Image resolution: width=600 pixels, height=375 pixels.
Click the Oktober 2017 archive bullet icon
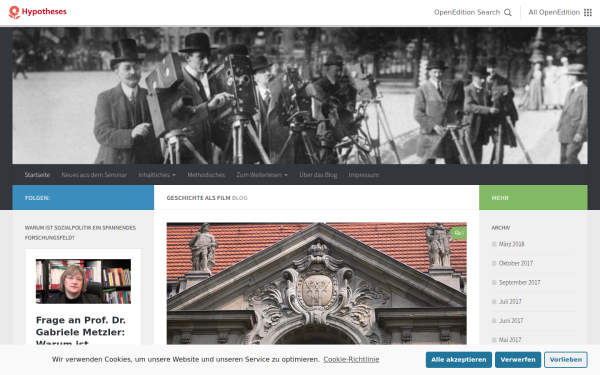point(494,263)
